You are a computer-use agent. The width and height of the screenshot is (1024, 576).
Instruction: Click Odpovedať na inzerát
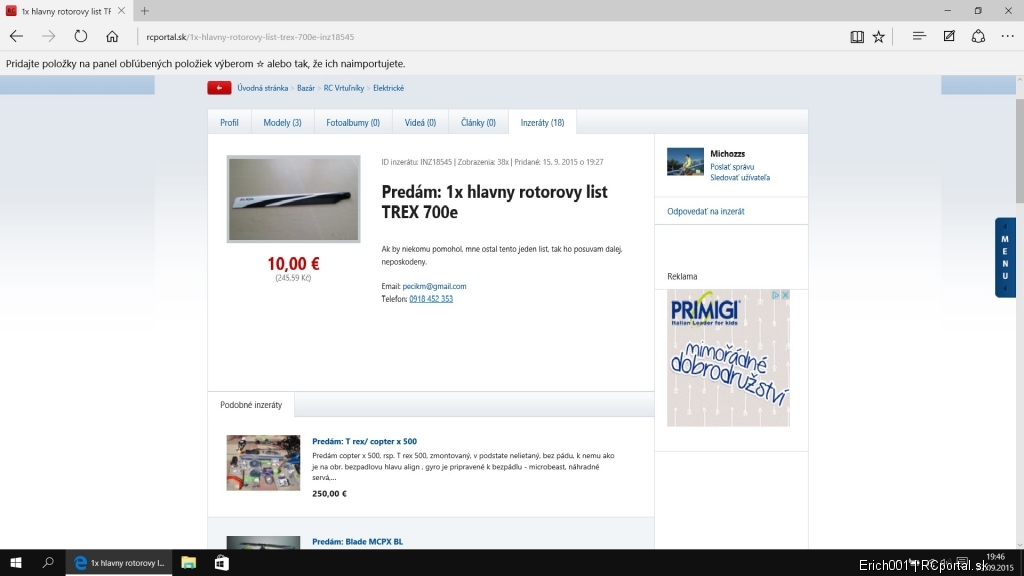tap(705, 212)
